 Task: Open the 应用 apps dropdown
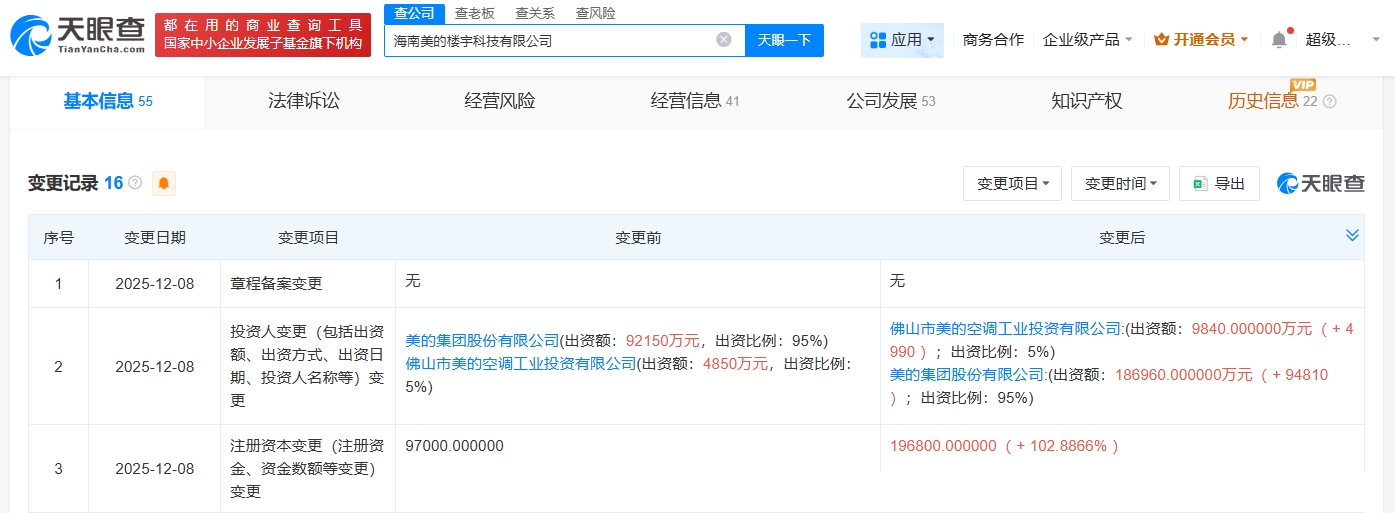(902, 40)
